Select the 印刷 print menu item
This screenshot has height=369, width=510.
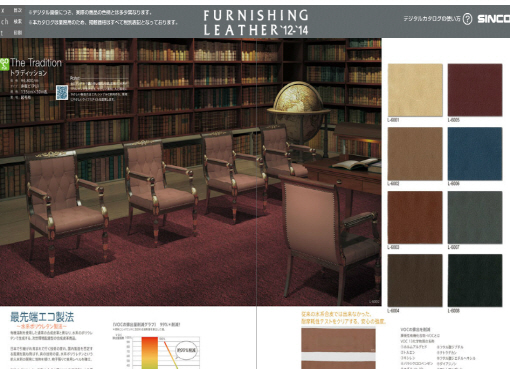pyautogui.click(x=18, y=33)
